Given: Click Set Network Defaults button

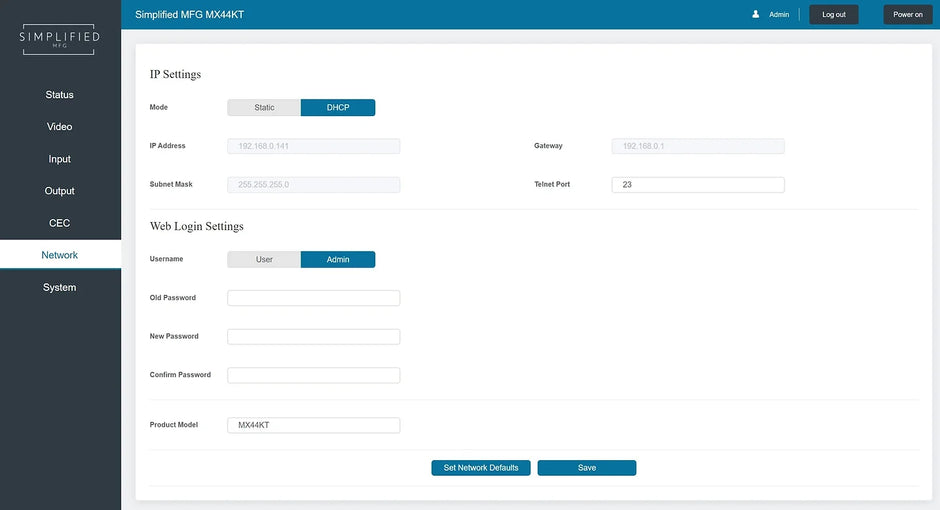Looking at the screenshot, I should tap(481, 468).
